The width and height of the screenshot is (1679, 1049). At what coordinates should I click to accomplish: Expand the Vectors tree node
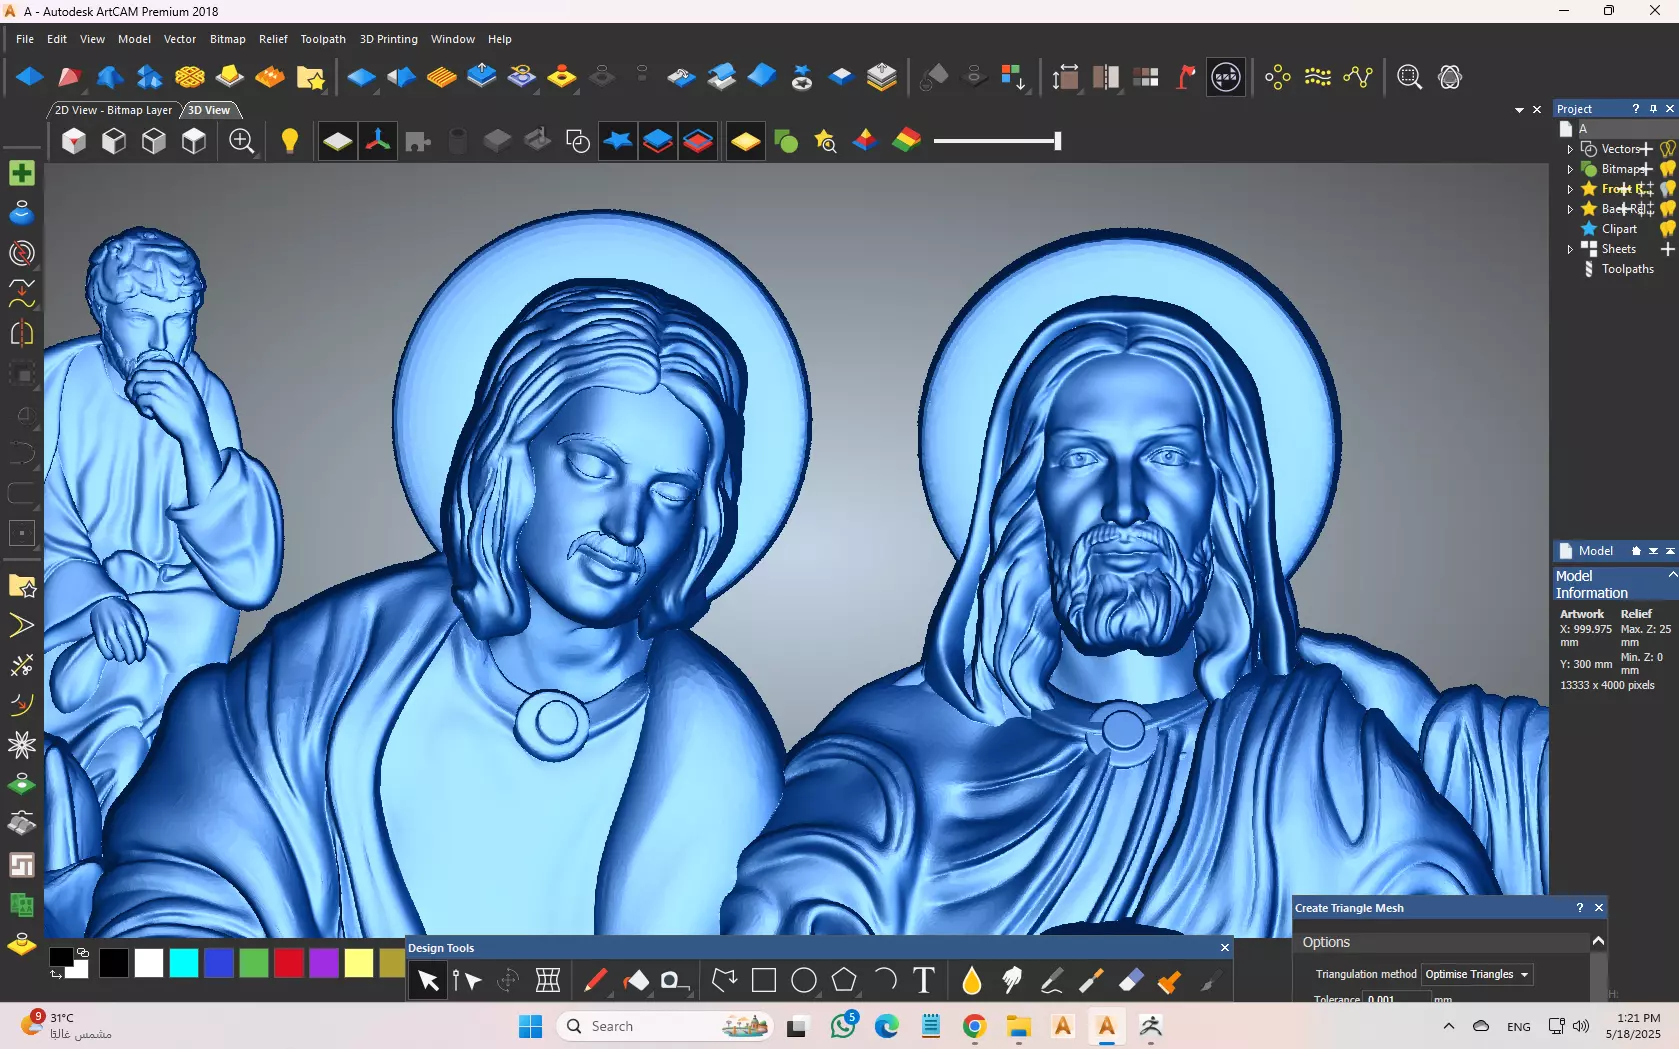[1570, 149]
